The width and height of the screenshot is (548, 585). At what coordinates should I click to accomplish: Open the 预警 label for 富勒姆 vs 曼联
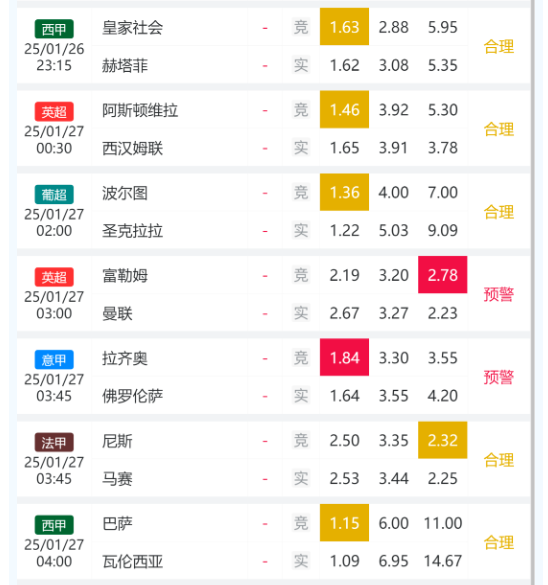pyautogui.click(x=499, y=294)
